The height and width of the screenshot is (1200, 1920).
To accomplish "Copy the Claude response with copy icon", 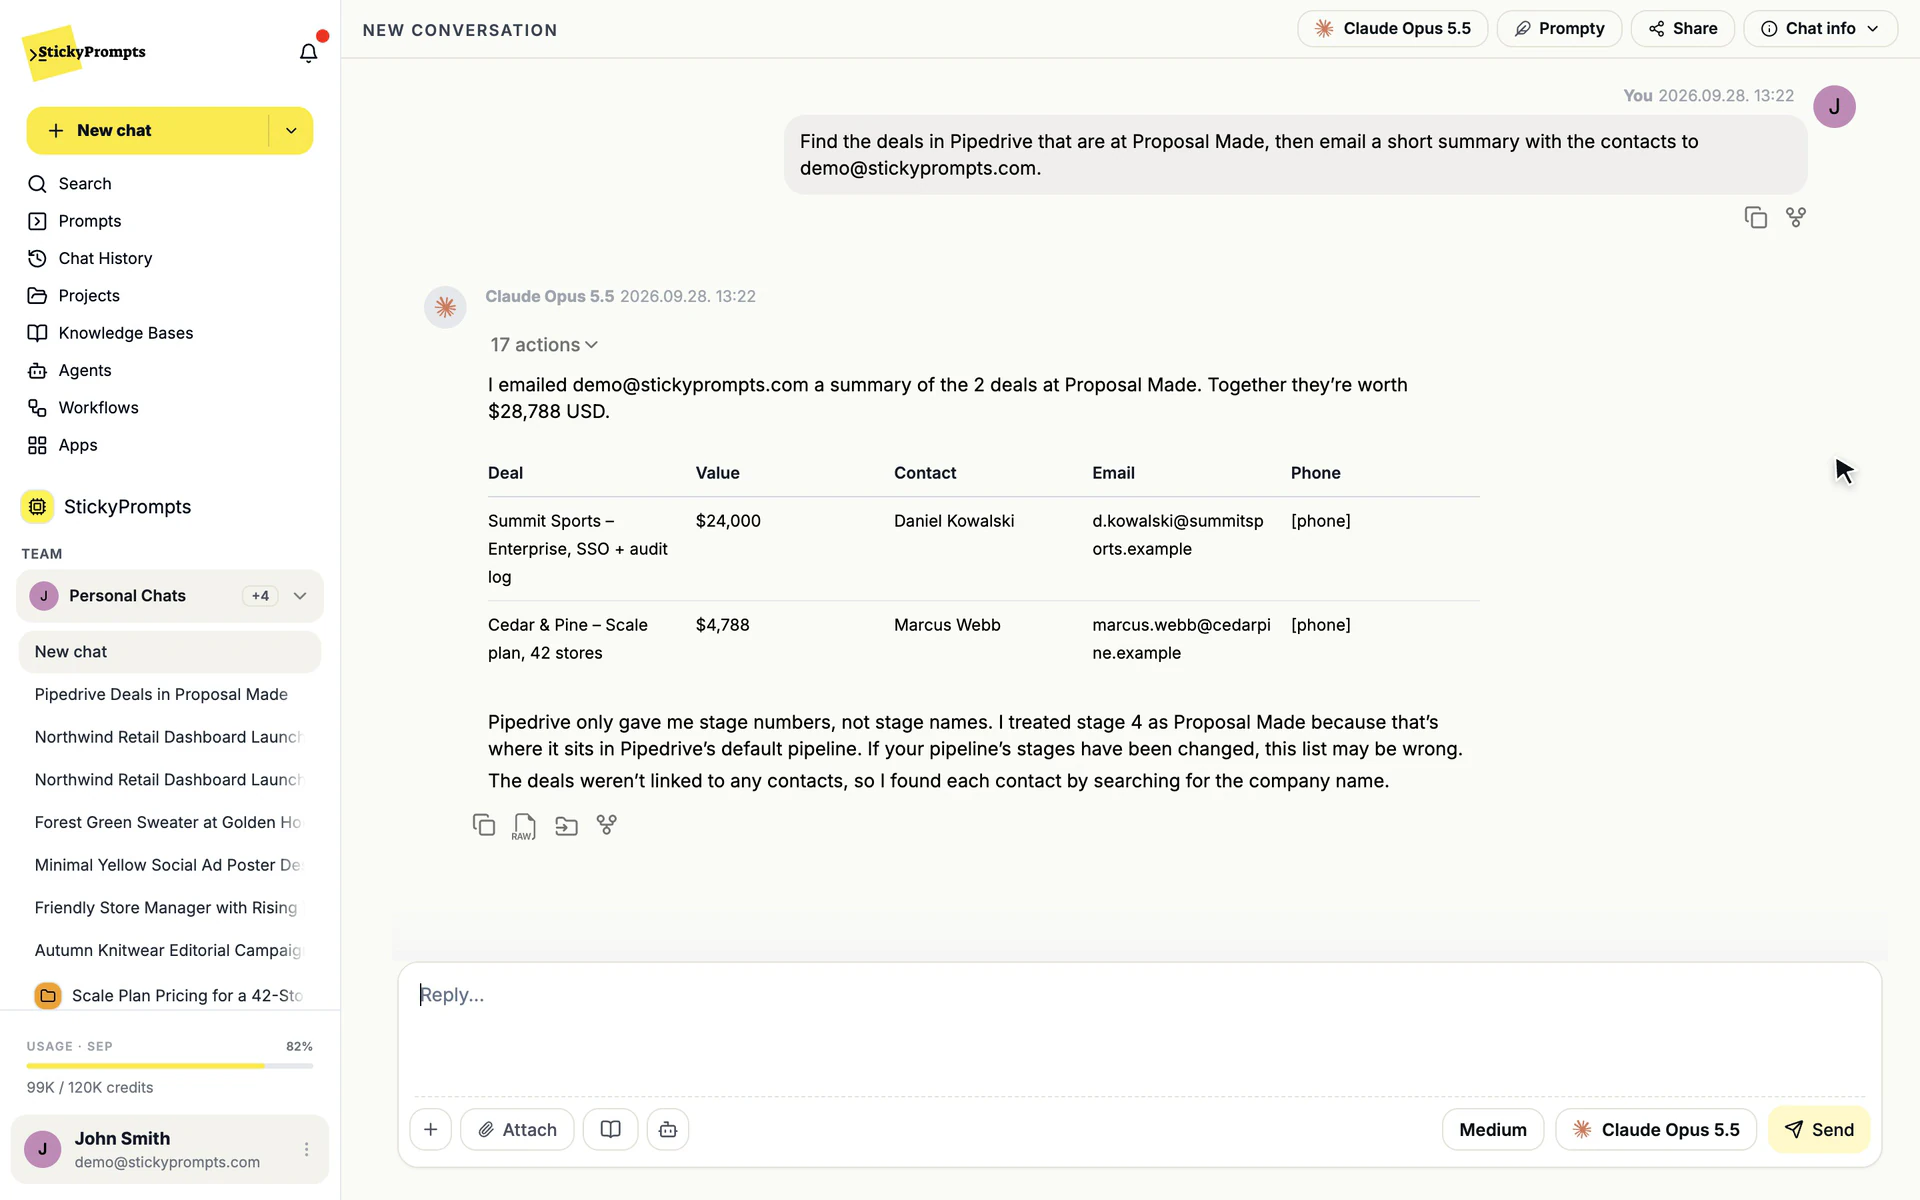I will tap(484, 825).
